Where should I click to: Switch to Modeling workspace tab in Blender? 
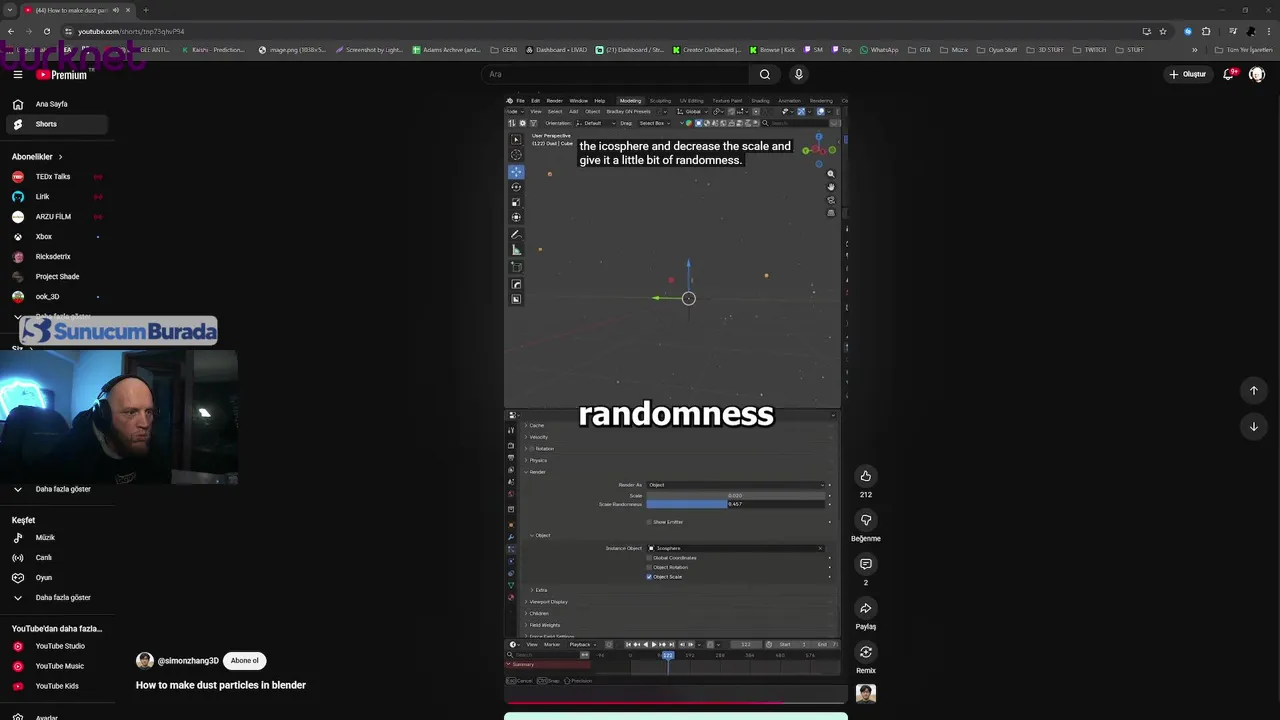click(x=630, y=101)
